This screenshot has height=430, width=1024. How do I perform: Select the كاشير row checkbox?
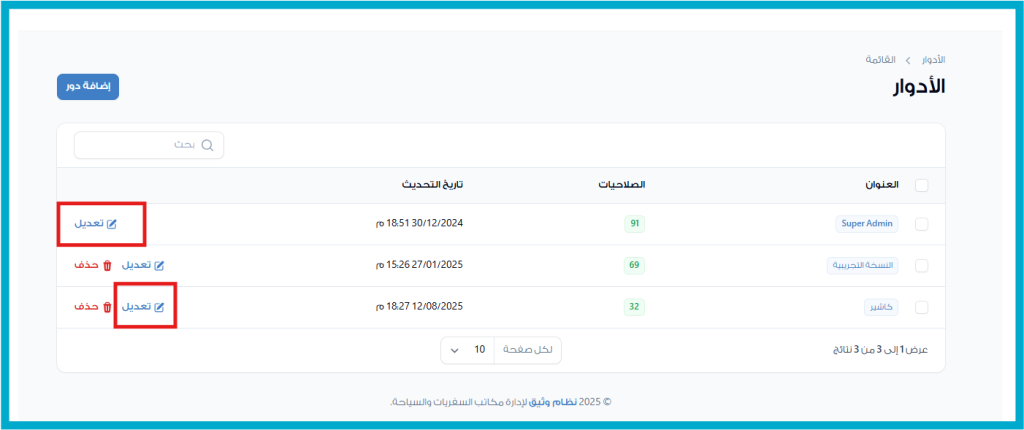tap(921, 307)
